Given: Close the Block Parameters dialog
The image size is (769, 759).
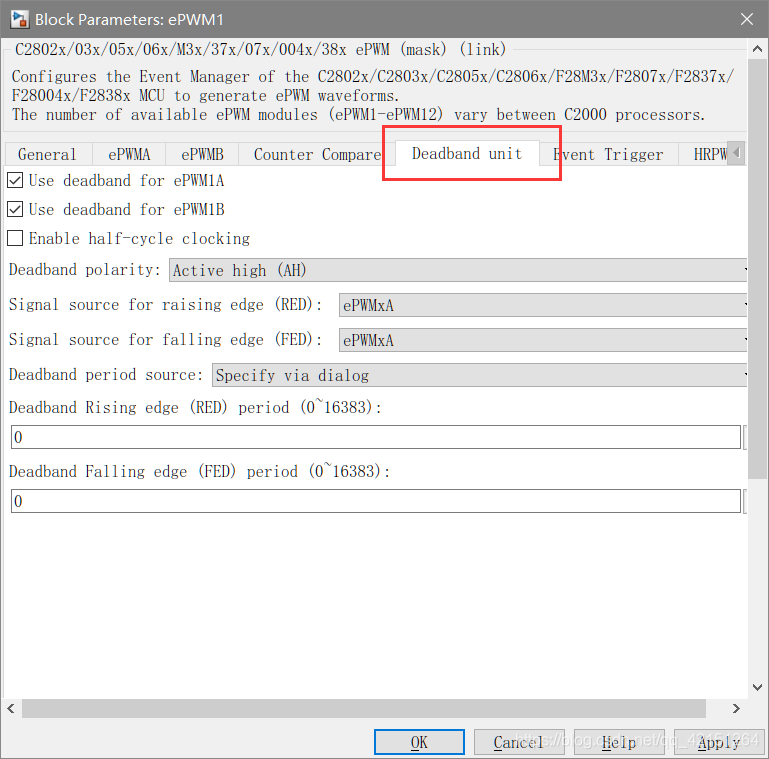Looking at the screenshot, I should click(746, 19).
